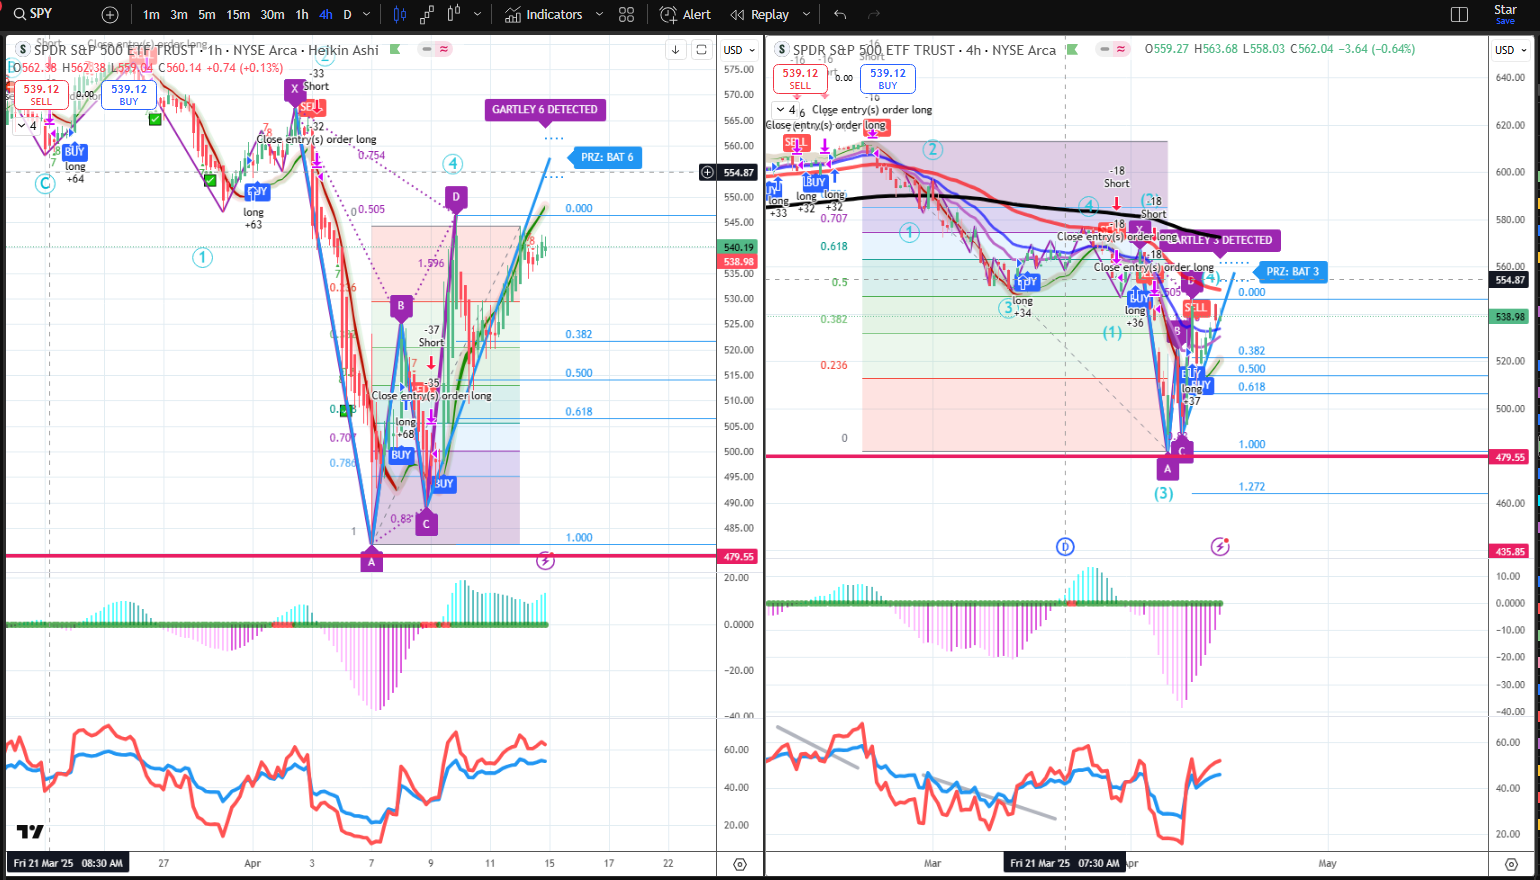Choose the hollow candles chart style icon
This screenshot has height=880, width=1540.
pos(454,14)
